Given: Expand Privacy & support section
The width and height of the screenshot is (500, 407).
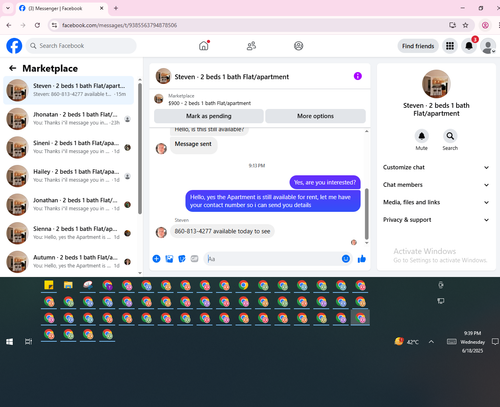Looking at the screenshot, I should 436,220.
